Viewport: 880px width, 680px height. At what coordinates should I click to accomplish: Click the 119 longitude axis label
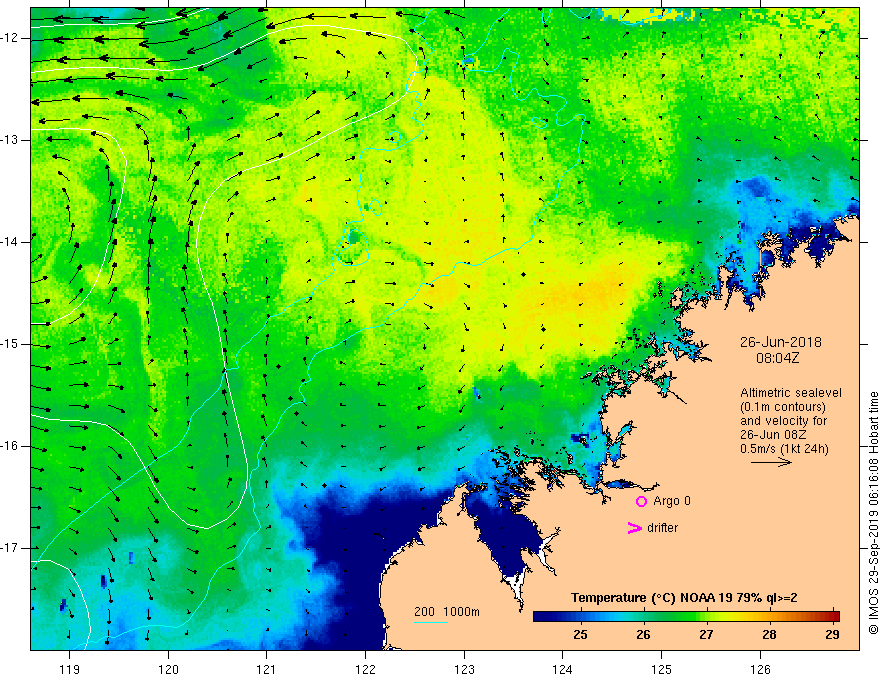[70, 669]
